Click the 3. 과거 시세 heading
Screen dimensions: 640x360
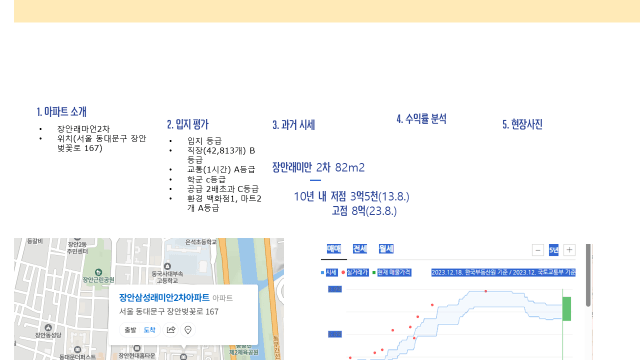tap(293, 125)
